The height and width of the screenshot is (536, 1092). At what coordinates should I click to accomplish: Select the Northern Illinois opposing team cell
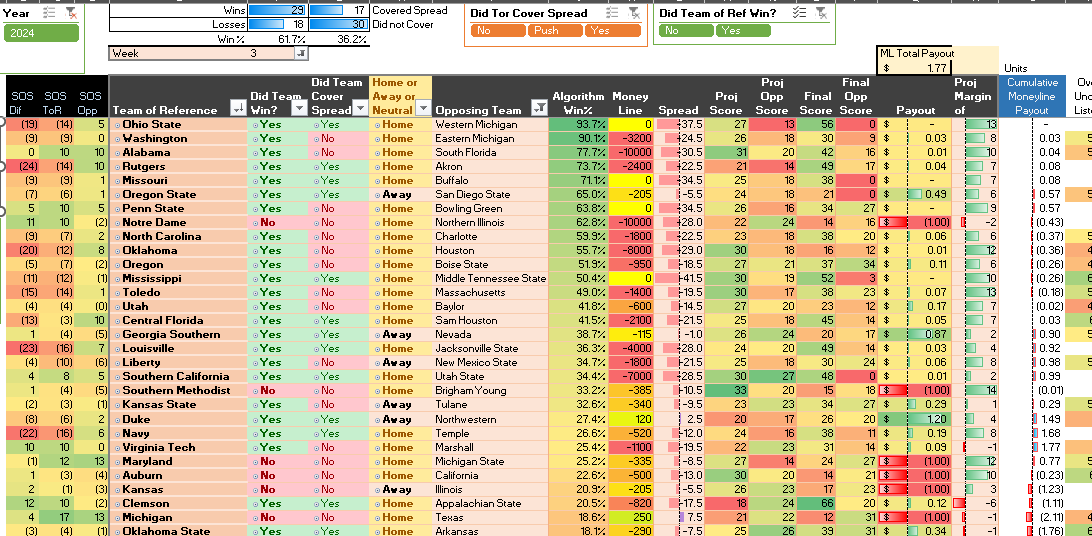tap(490, 223)
